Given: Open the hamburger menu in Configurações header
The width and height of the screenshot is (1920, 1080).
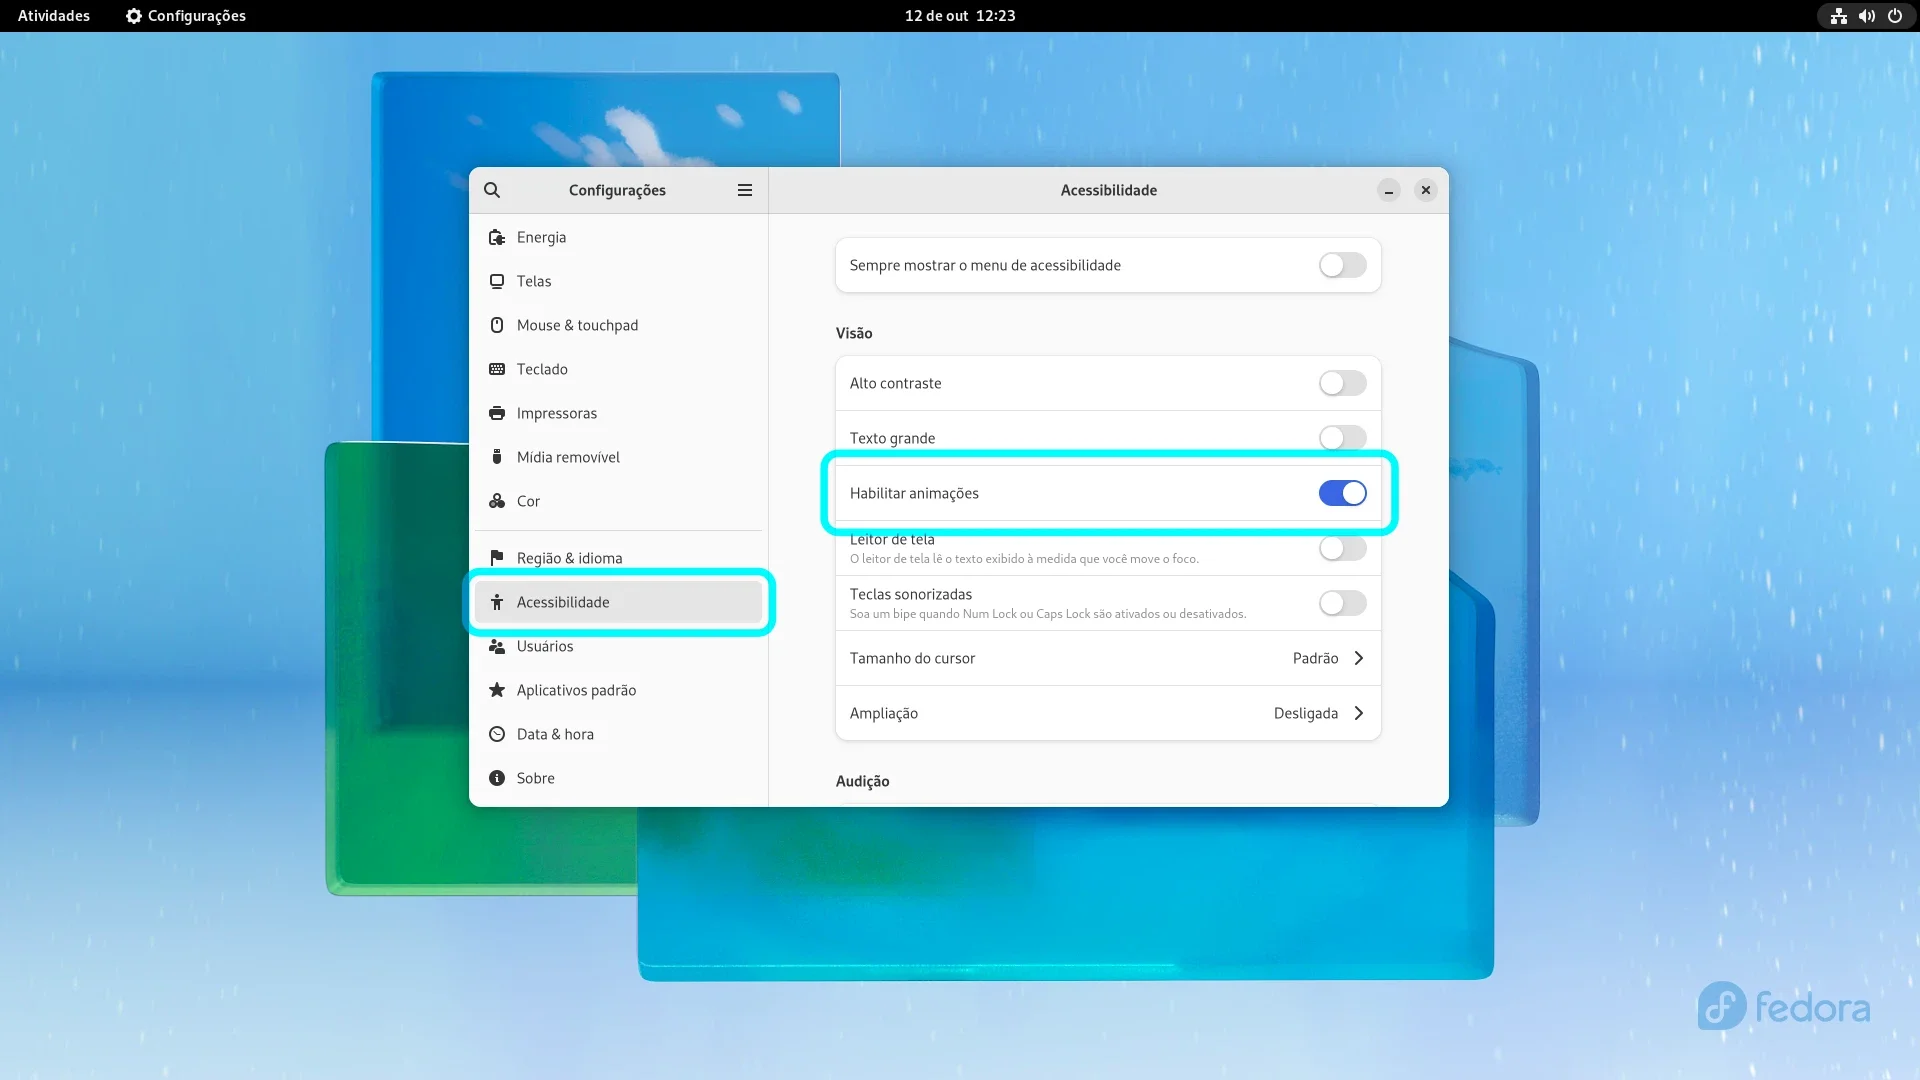Looking at the screenshot, I should tap(745, 190).
